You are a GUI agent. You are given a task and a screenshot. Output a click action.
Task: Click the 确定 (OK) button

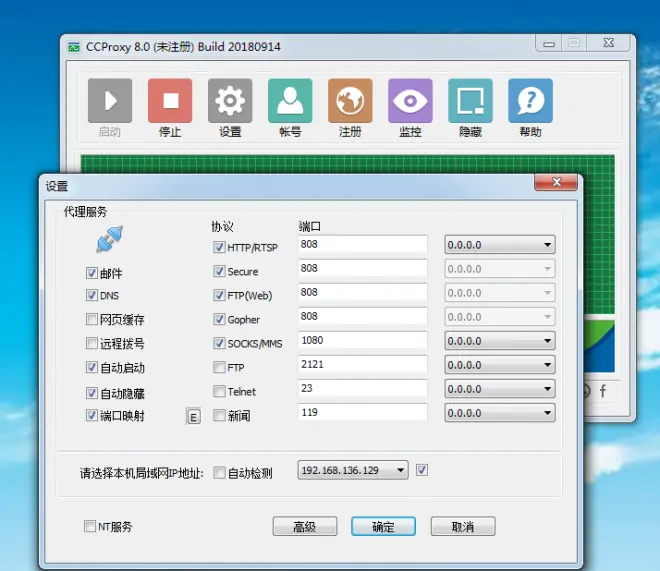tap(383, 526)
